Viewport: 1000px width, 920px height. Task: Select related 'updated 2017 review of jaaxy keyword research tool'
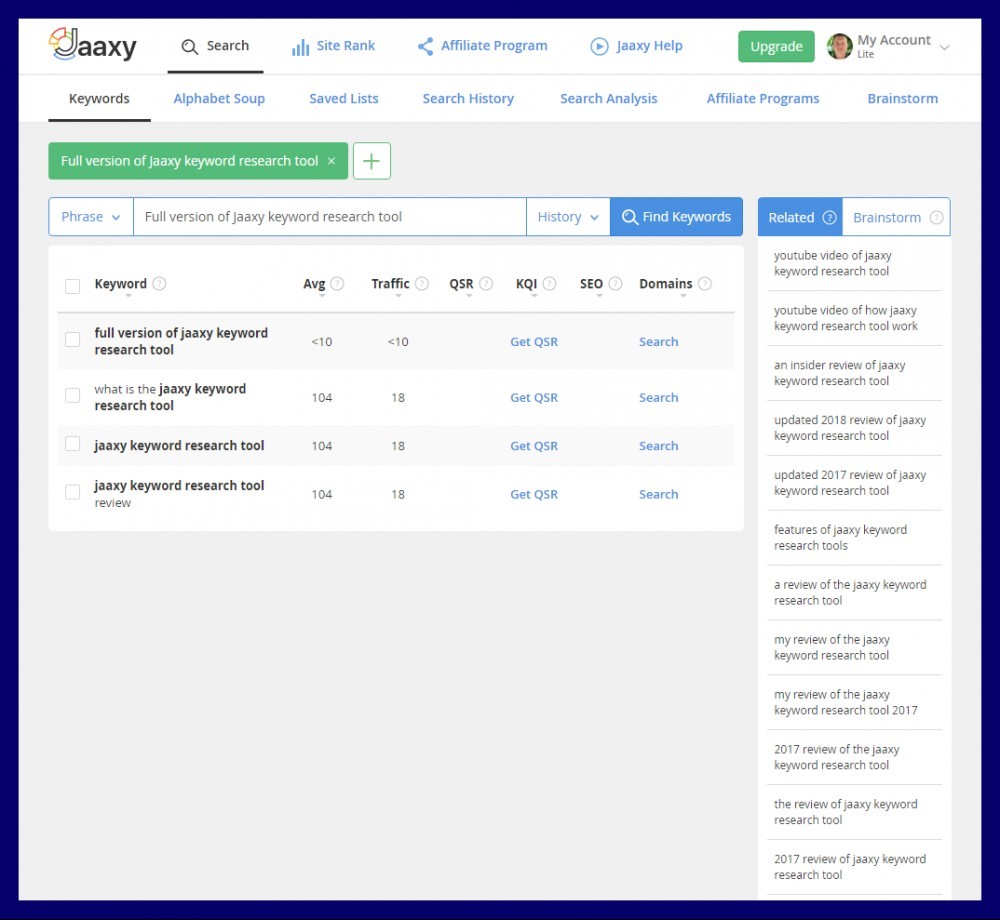tap(854, 483)
